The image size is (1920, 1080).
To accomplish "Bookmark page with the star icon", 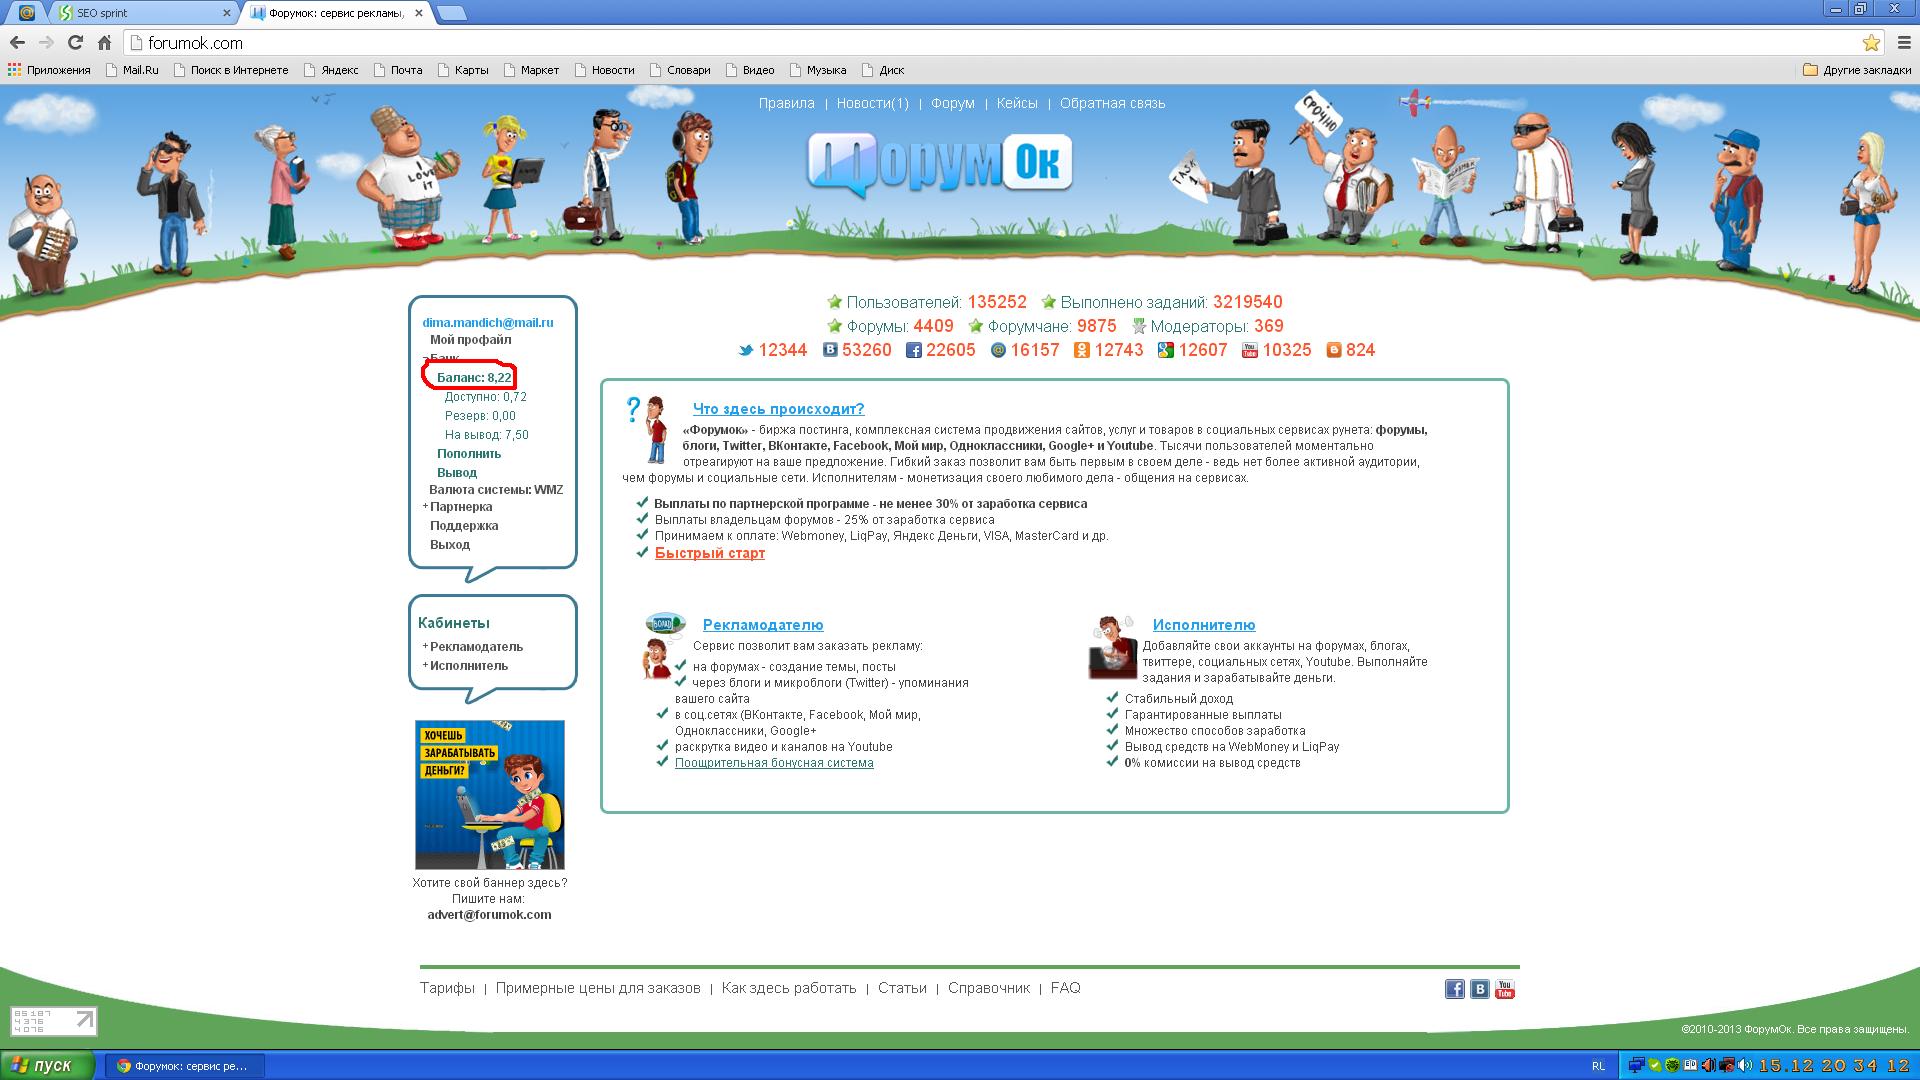I will [x=1871, y=43].
